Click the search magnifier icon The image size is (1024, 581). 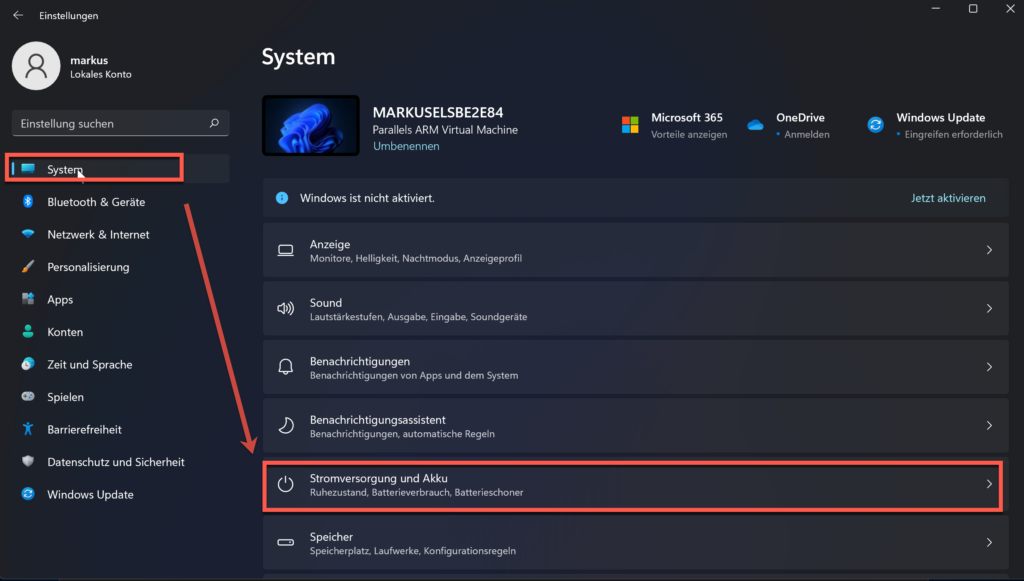coord(214,123)
